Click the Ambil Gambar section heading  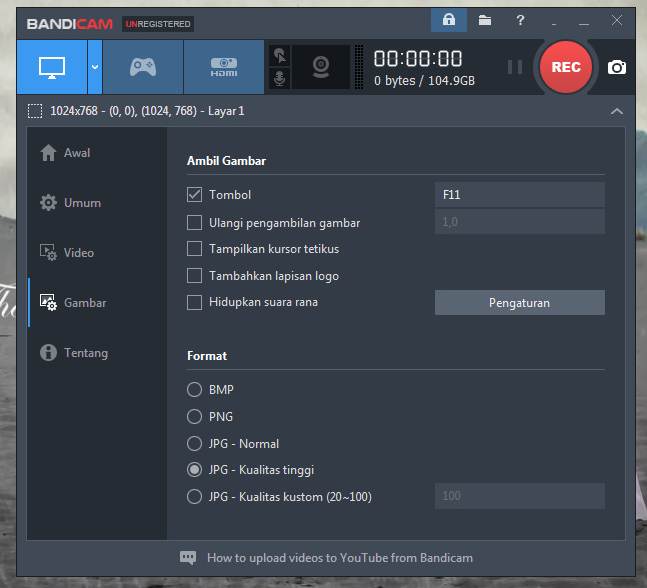[227, 161]
